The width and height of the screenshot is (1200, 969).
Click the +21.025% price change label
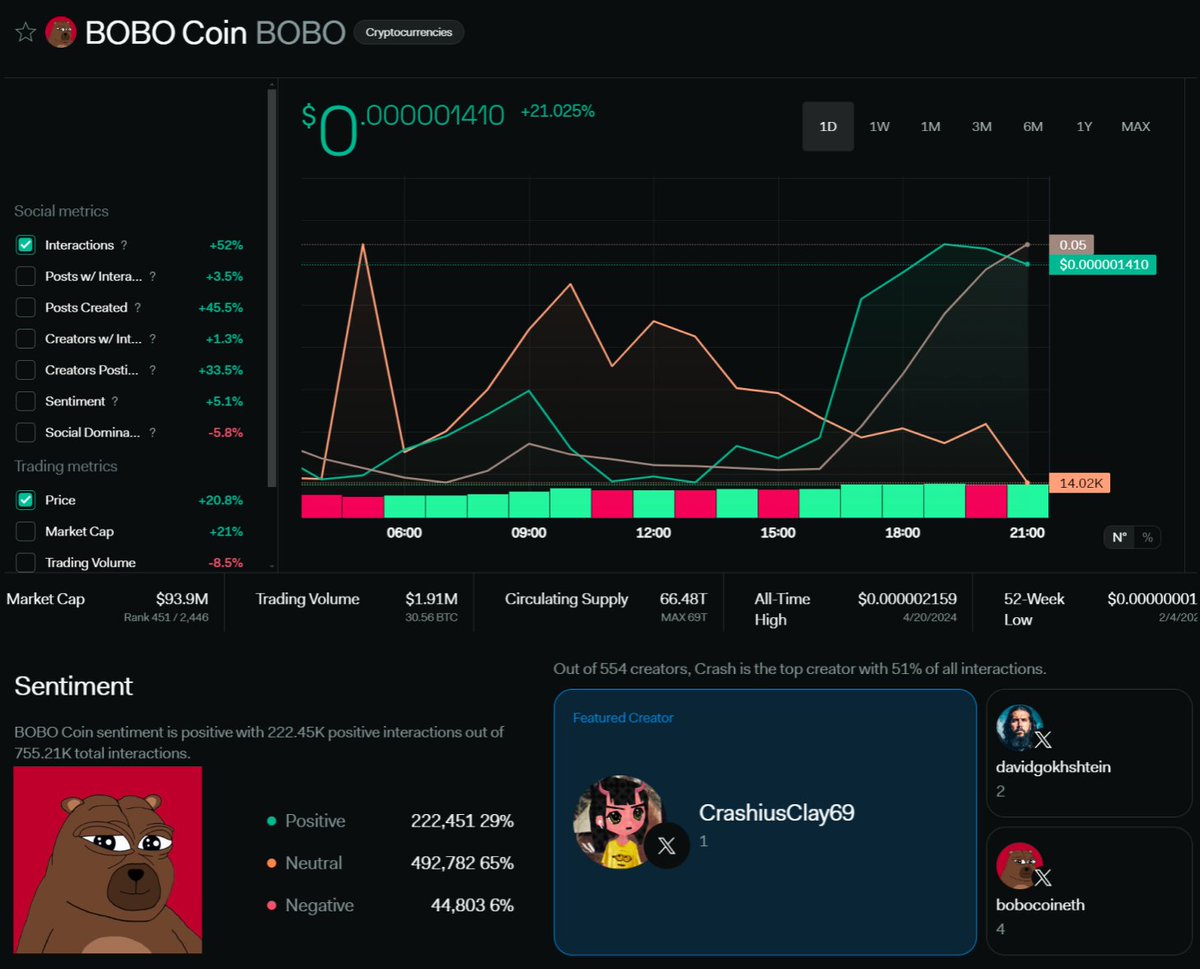tap(558, 111)
